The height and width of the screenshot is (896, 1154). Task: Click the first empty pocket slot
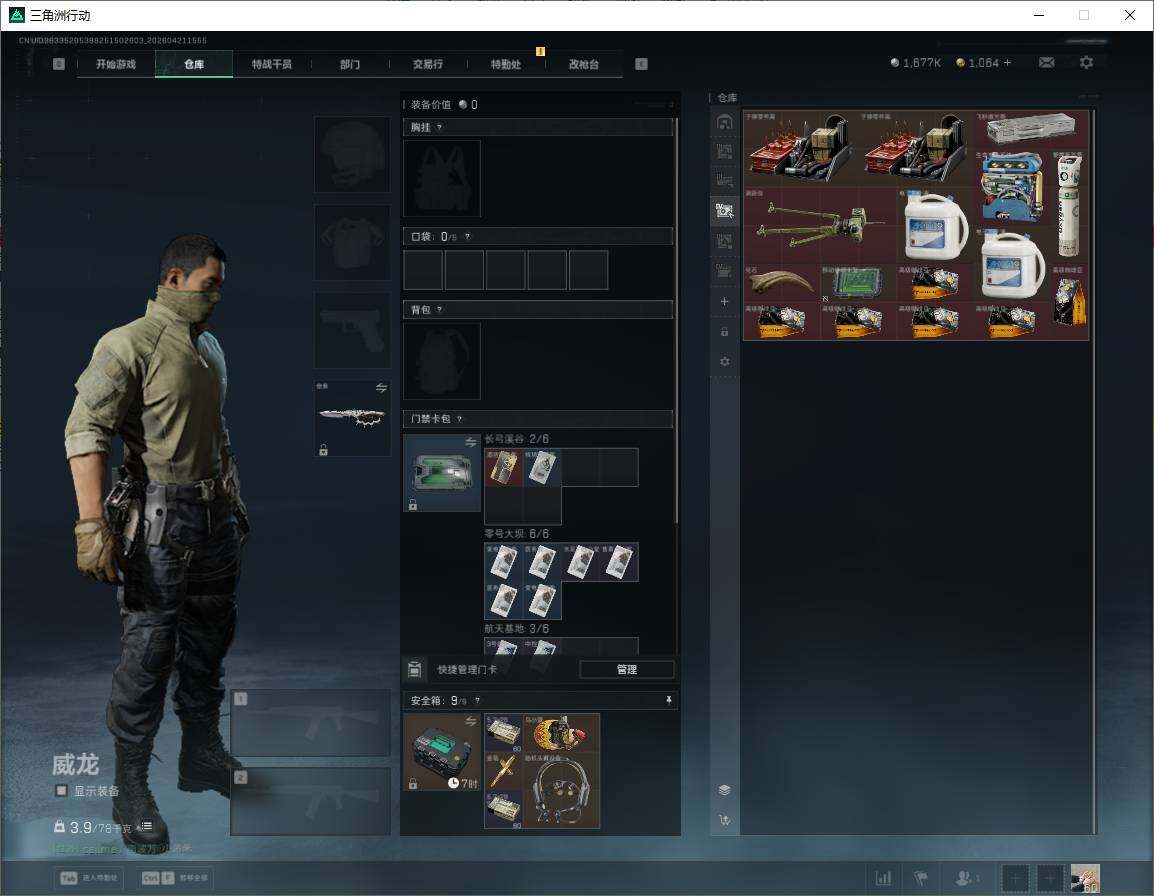click(x=423, y=269)
